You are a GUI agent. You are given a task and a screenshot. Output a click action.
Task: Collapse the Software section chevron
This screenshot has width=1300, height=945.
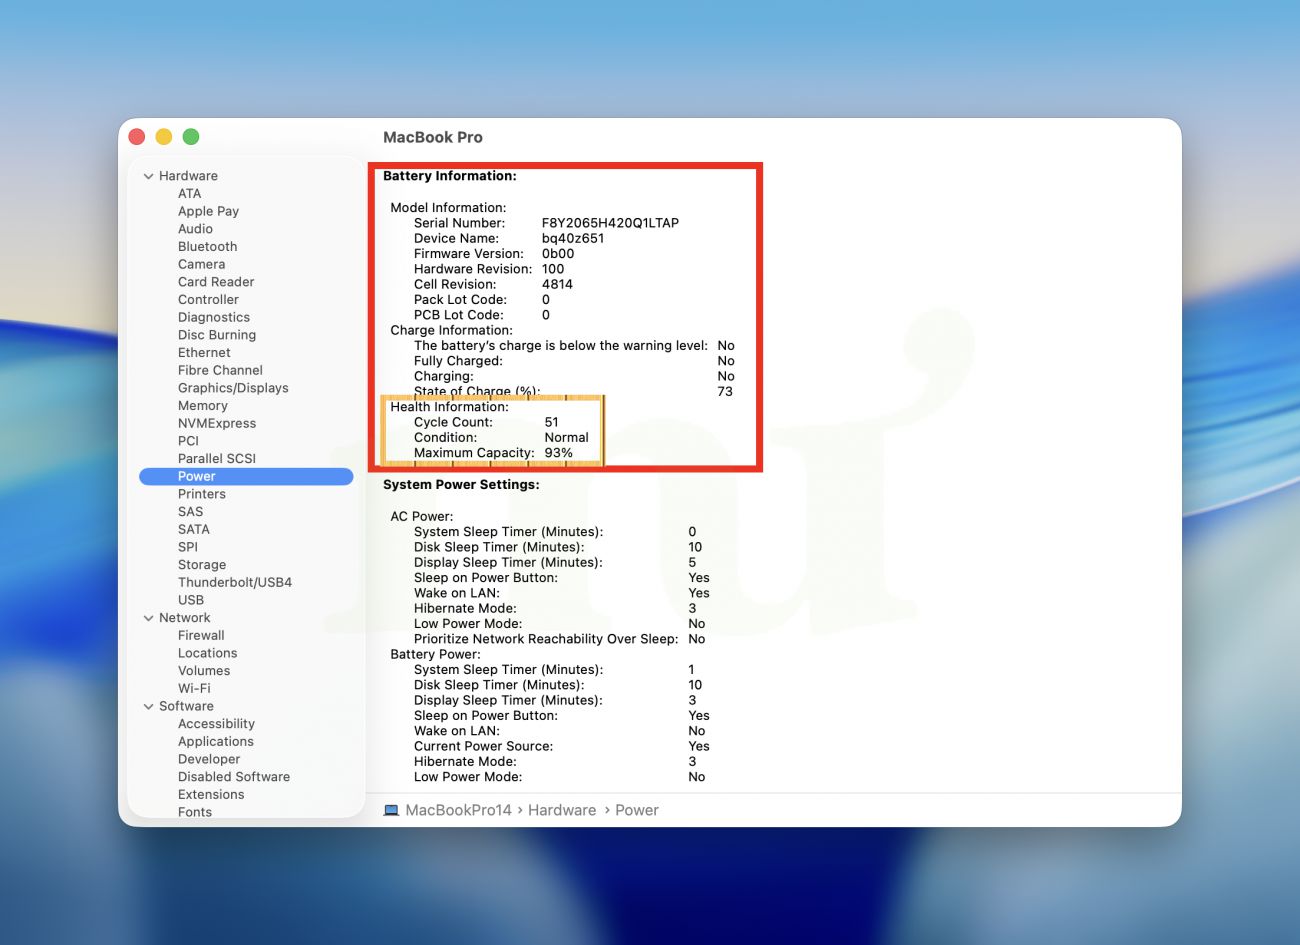click(x=149, y=706)
